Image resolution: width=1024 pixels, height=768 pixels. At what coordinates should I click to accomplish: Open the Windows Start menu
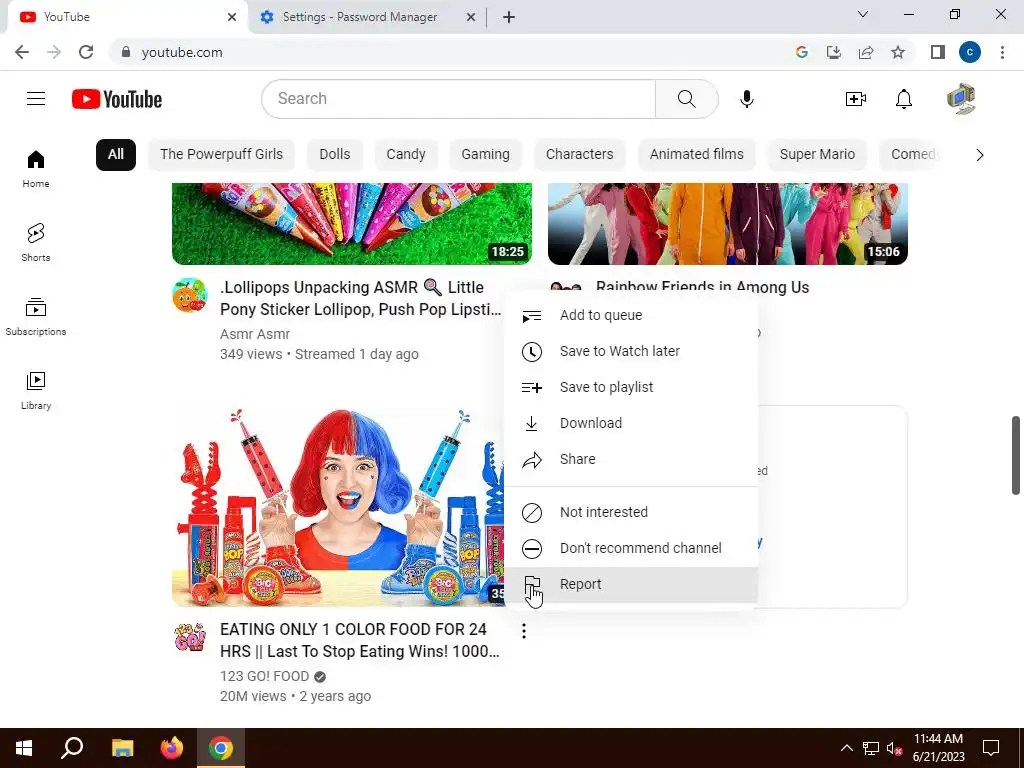tap(24, 748)
